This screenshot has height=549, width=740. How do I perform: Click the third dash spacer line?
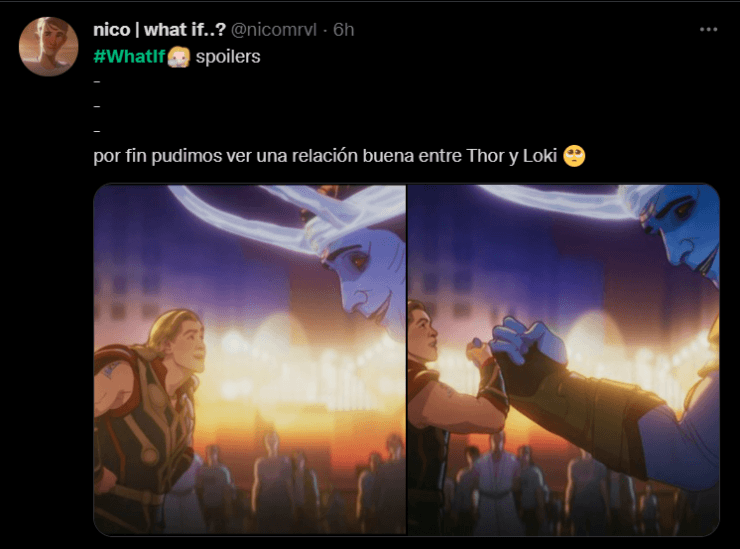click(97, 131)
